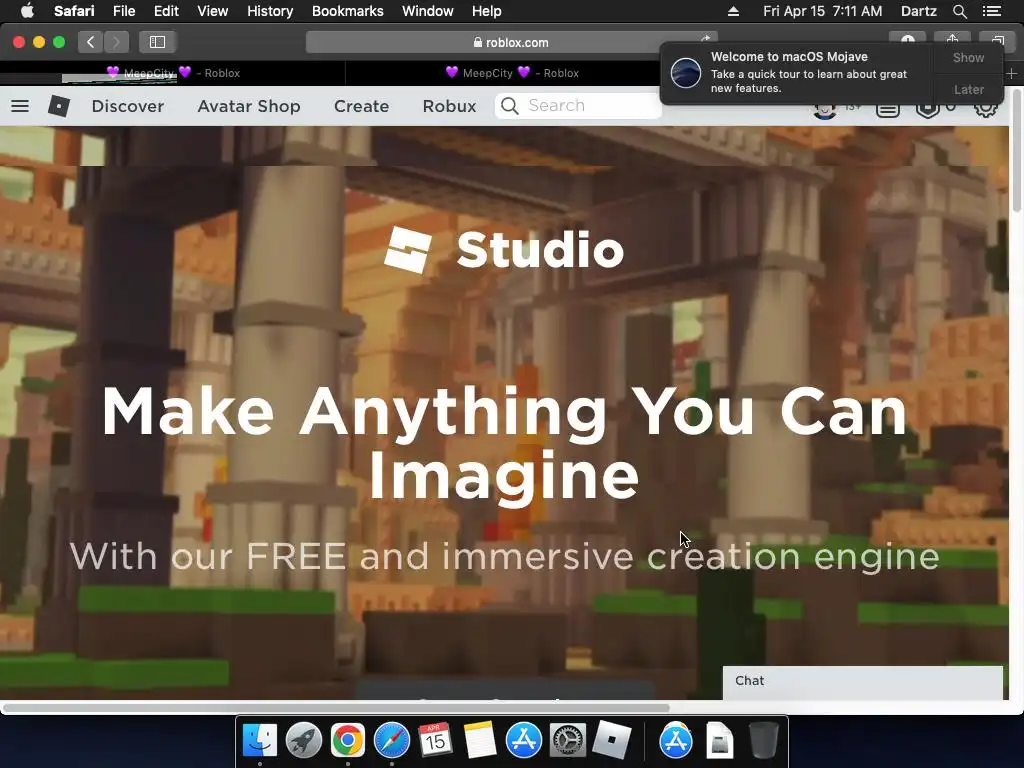Go to the Discover page
The height and width of the screenshot is (768, 1024).
(x=128, y=106)
